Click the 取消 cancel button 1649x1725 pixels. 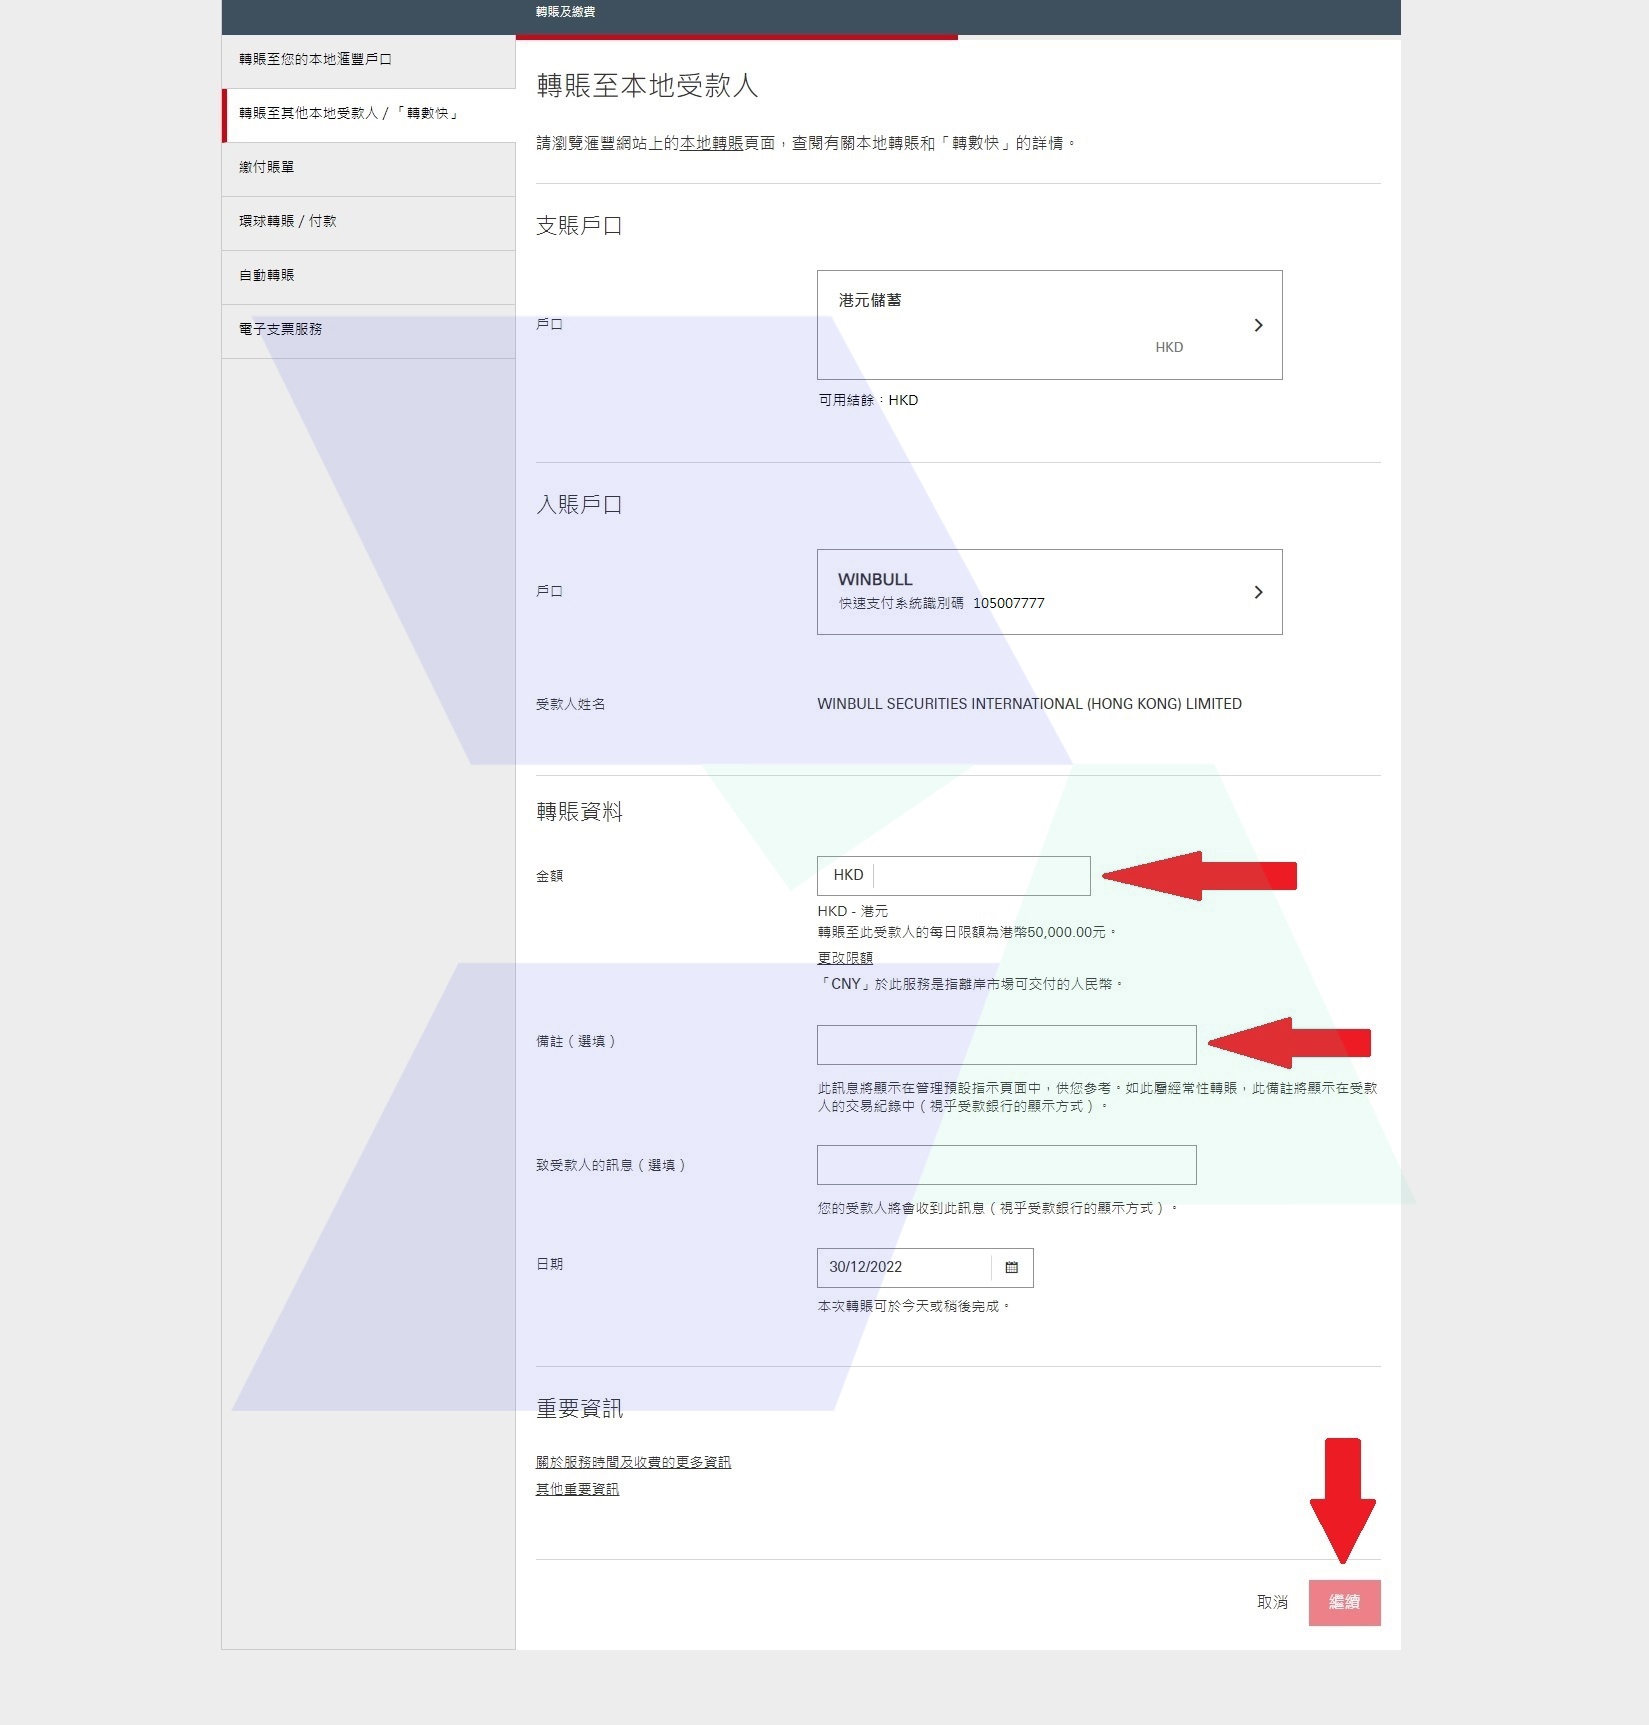coord(1272,1602)
